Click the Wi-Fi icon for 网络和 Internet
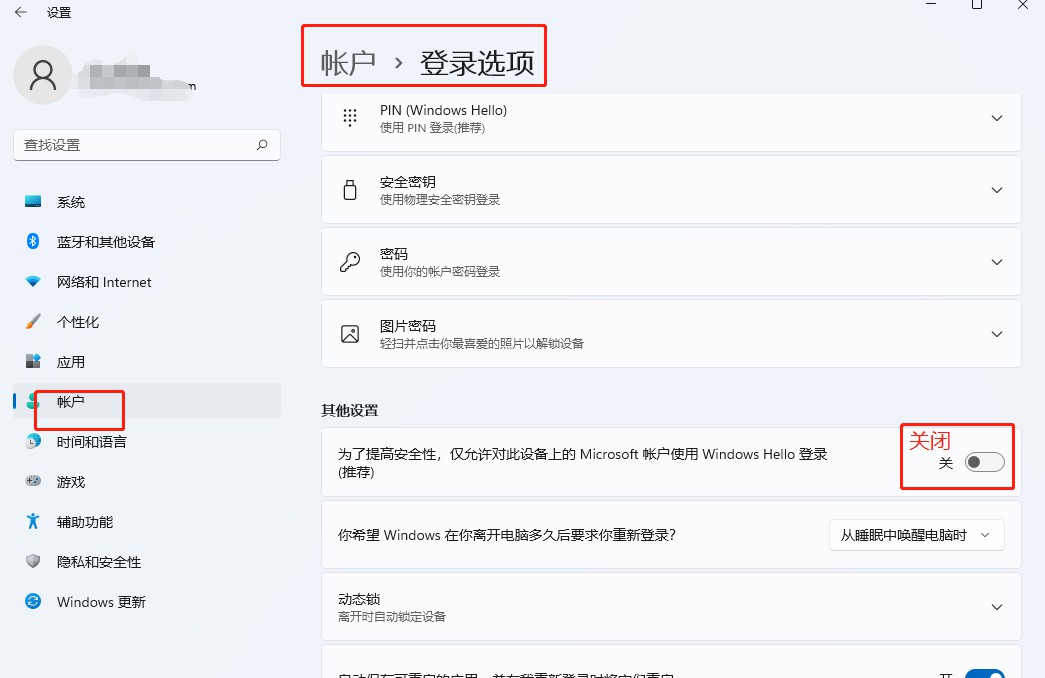1045x678 pixels. click(33, 281)
